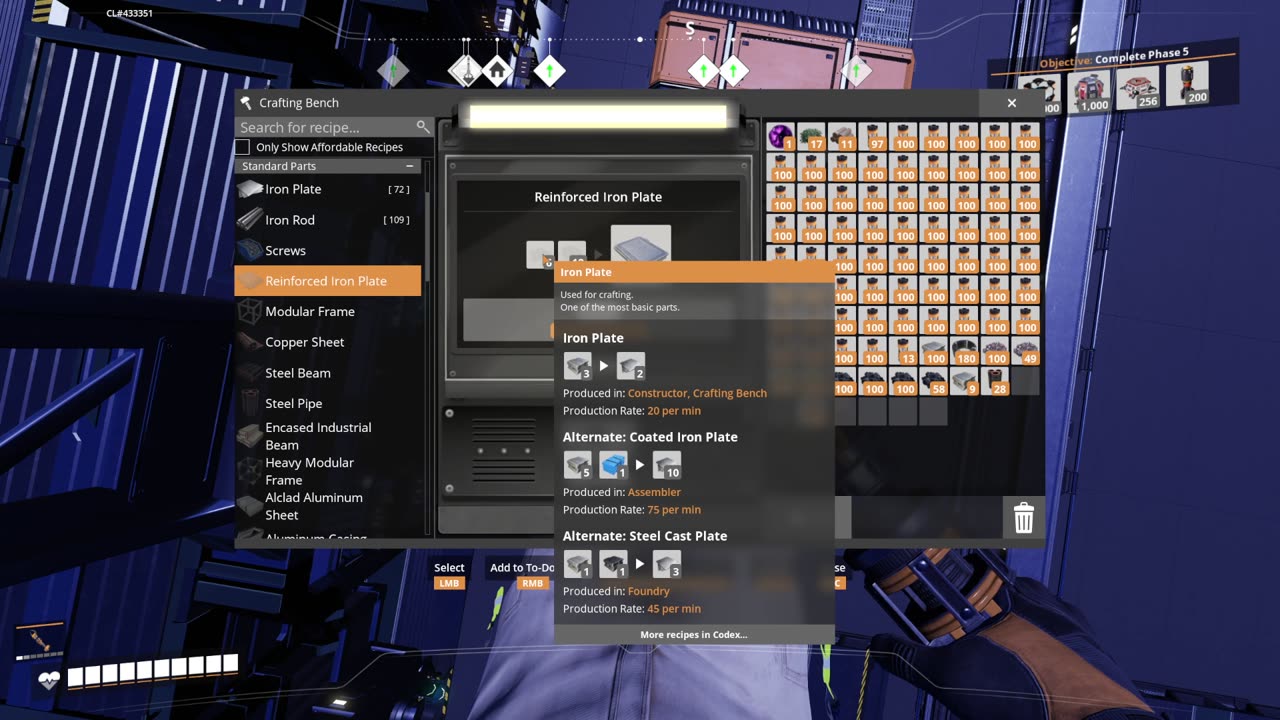Click the purple orb inventory item
This screenshot has width=1280, height=720.
tap(781, 137)
